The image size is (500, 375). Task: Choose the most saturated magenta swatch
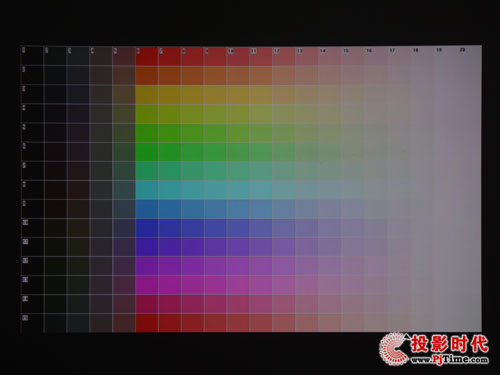tap(147, 285)
